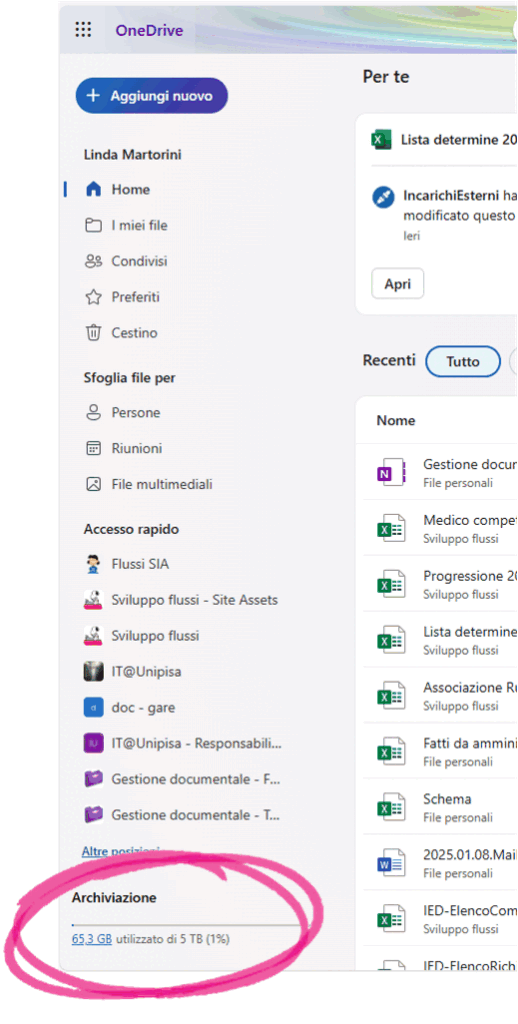Select the Condivisi people icon
Image resolution: width=518 pixels, height=1024 pixels.
click(x=94, y=261)
